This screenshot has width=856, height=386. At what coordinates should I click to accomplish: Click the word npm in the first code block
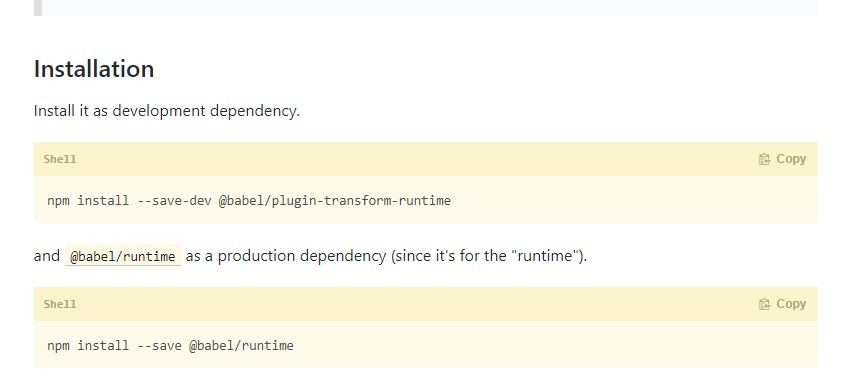click(x=58, y=201)
